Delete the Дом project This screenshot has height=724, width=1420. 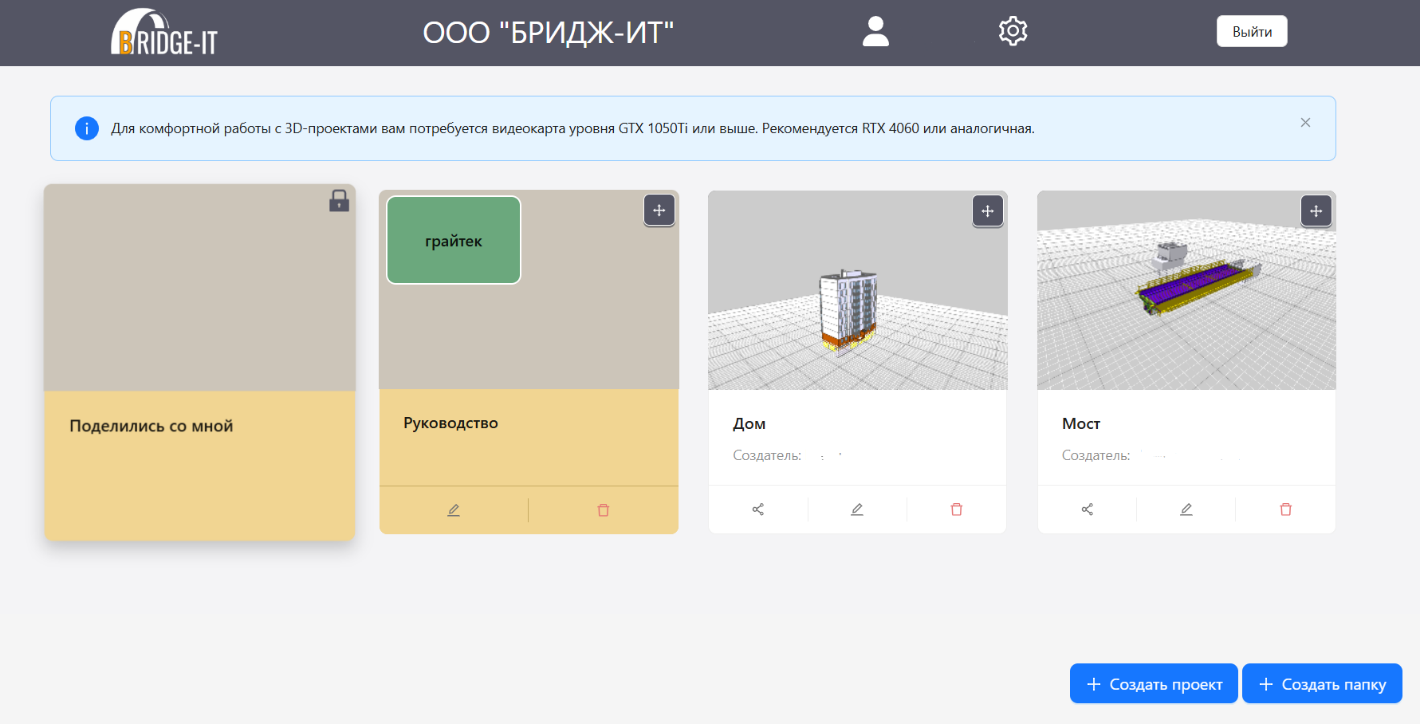(956, 509)
